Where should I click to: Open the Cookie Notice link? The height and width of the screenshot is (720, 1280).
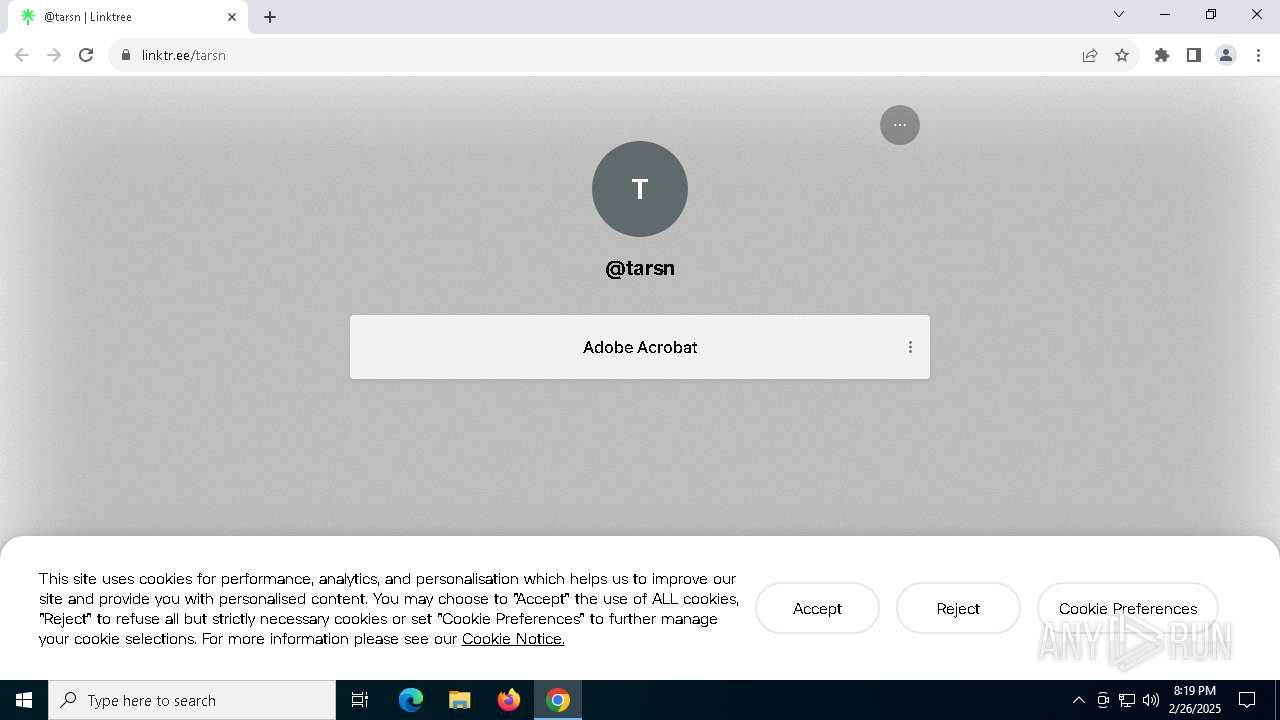513,639
